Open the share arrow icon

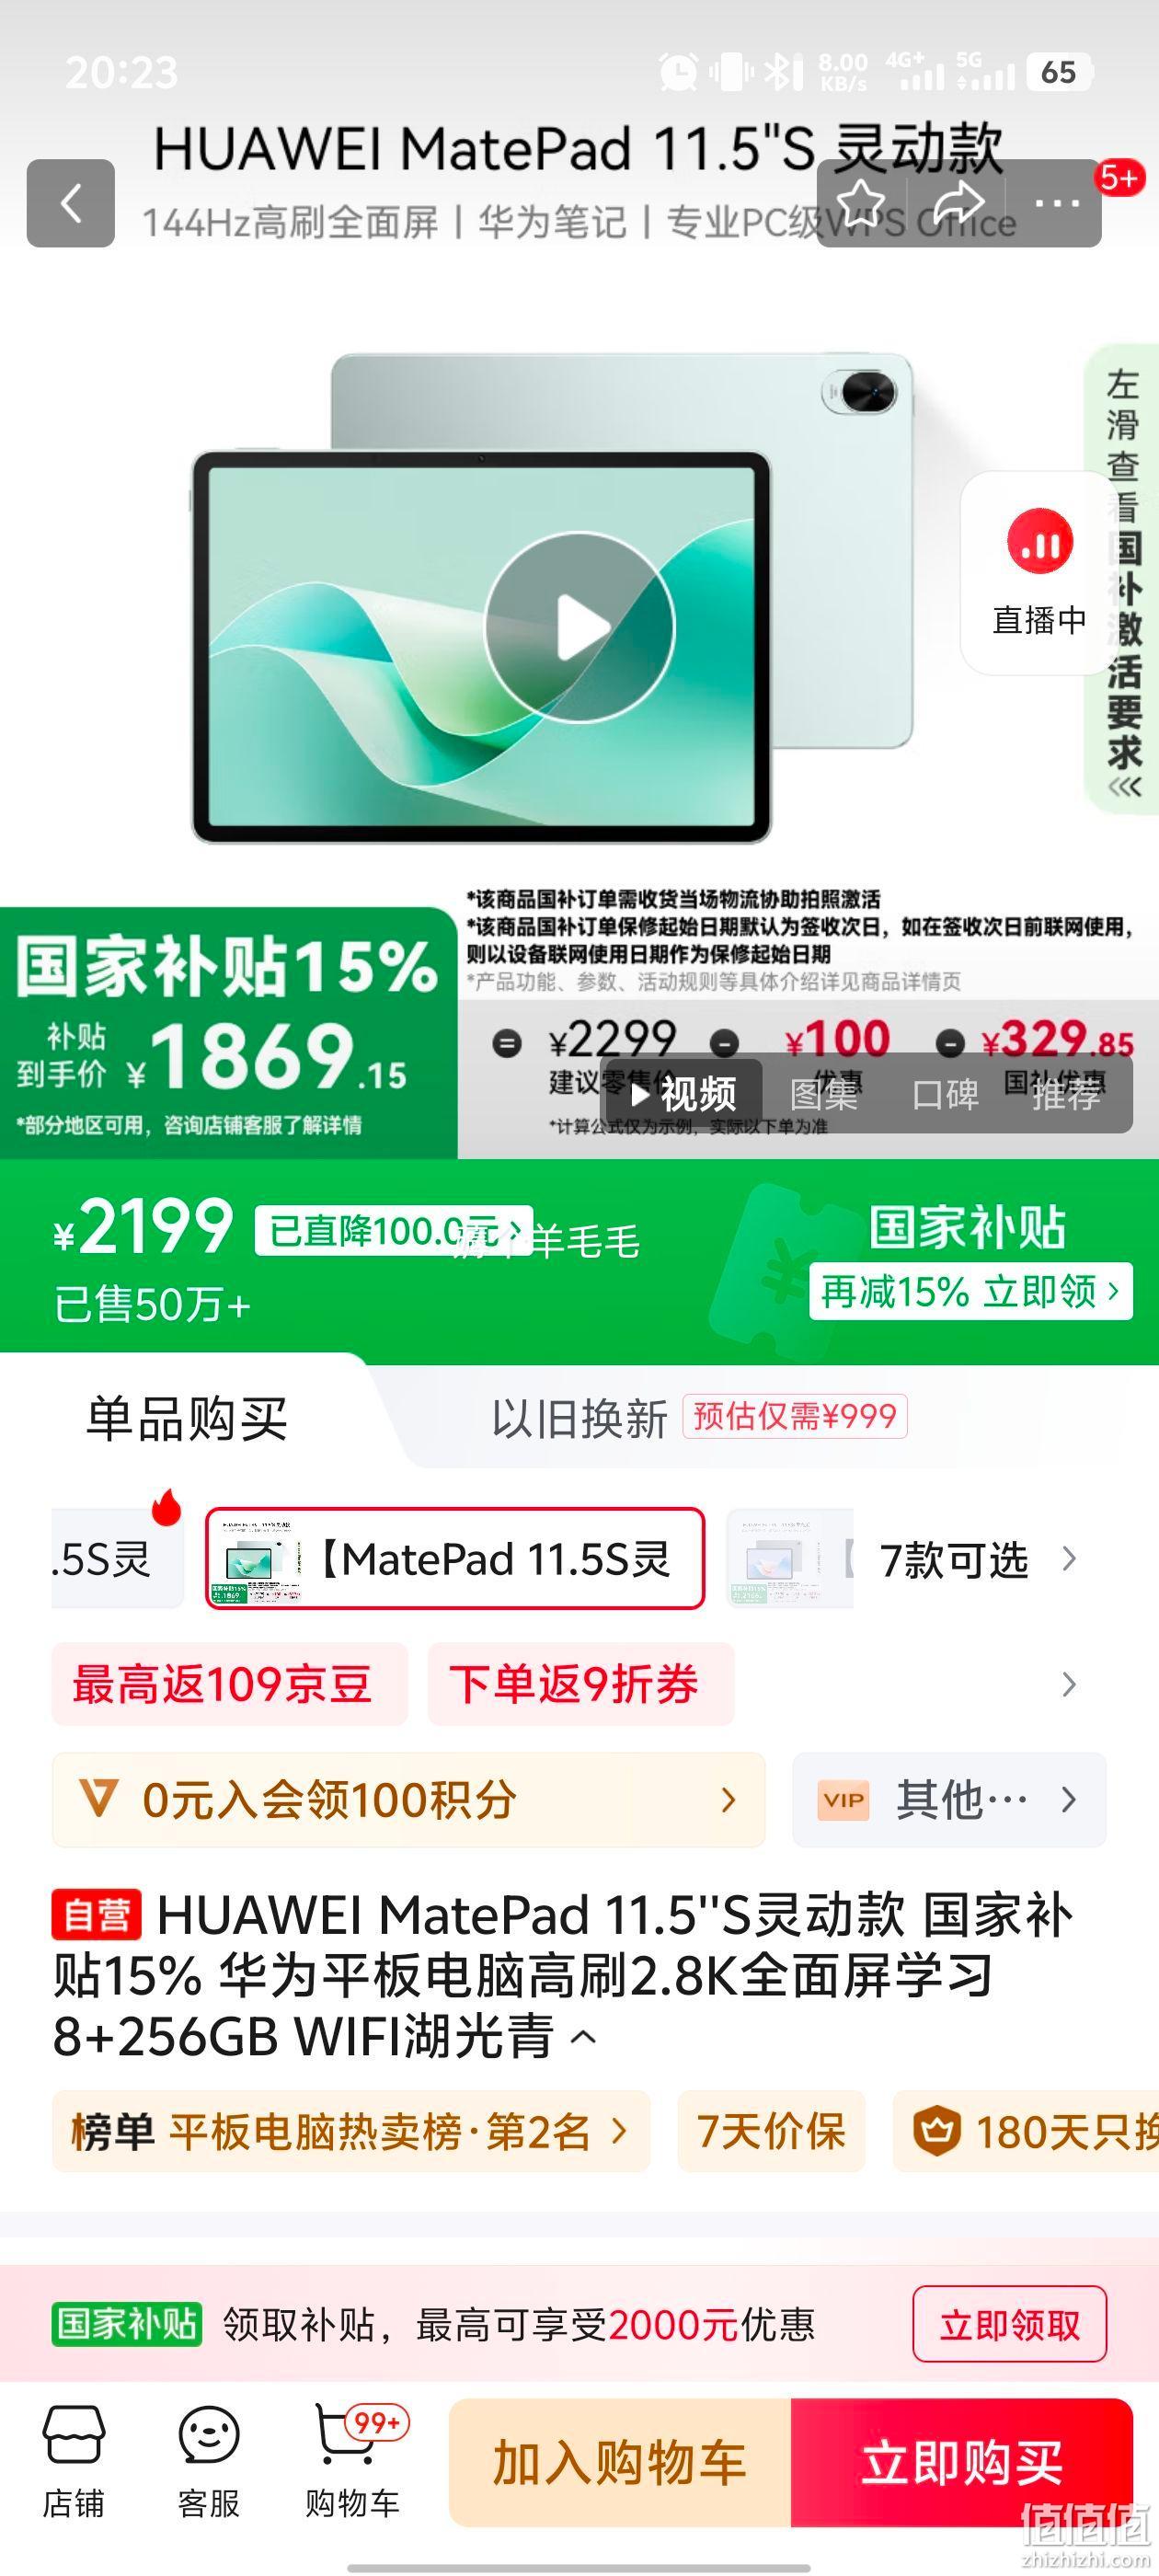click(959, 203)
